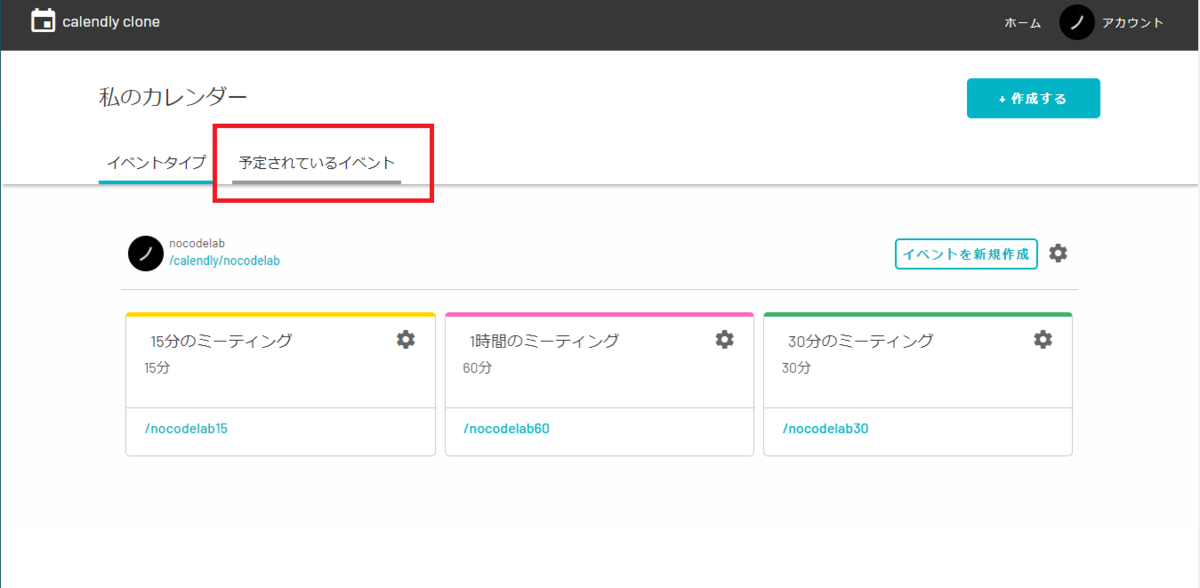
Task: Click the 60分 duration text
Action: tap(477, 368)
